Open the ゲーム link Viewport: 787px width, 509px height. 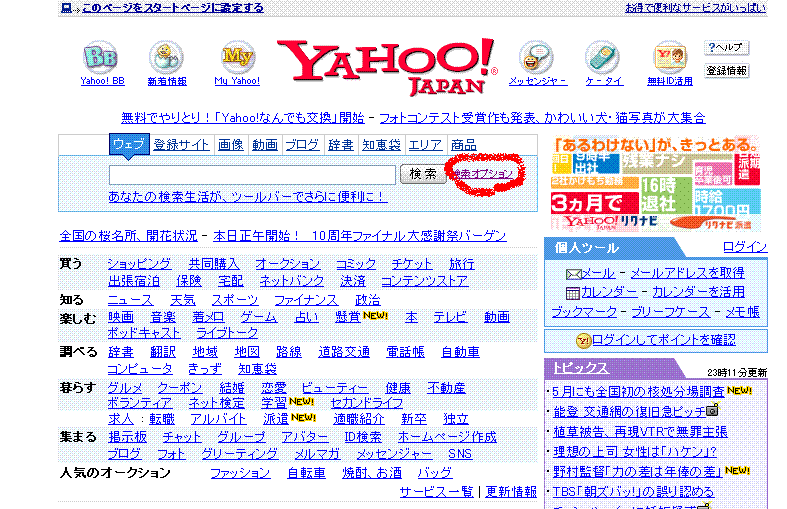coord(258,317)
